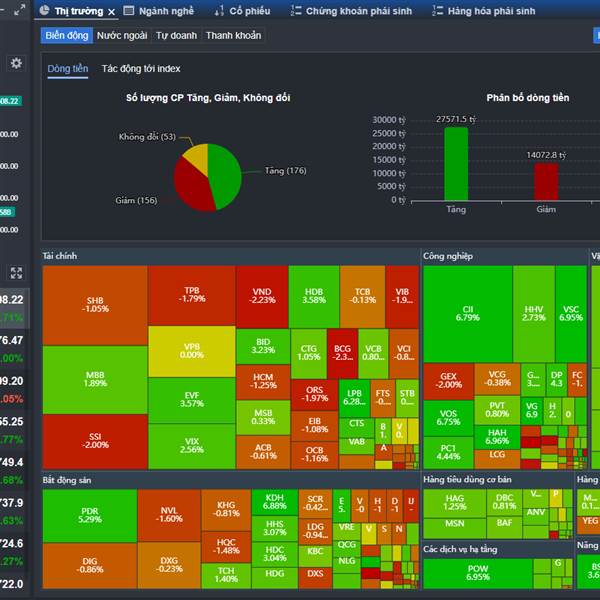Select CTG 1.05% tile

tap(308, 353)
